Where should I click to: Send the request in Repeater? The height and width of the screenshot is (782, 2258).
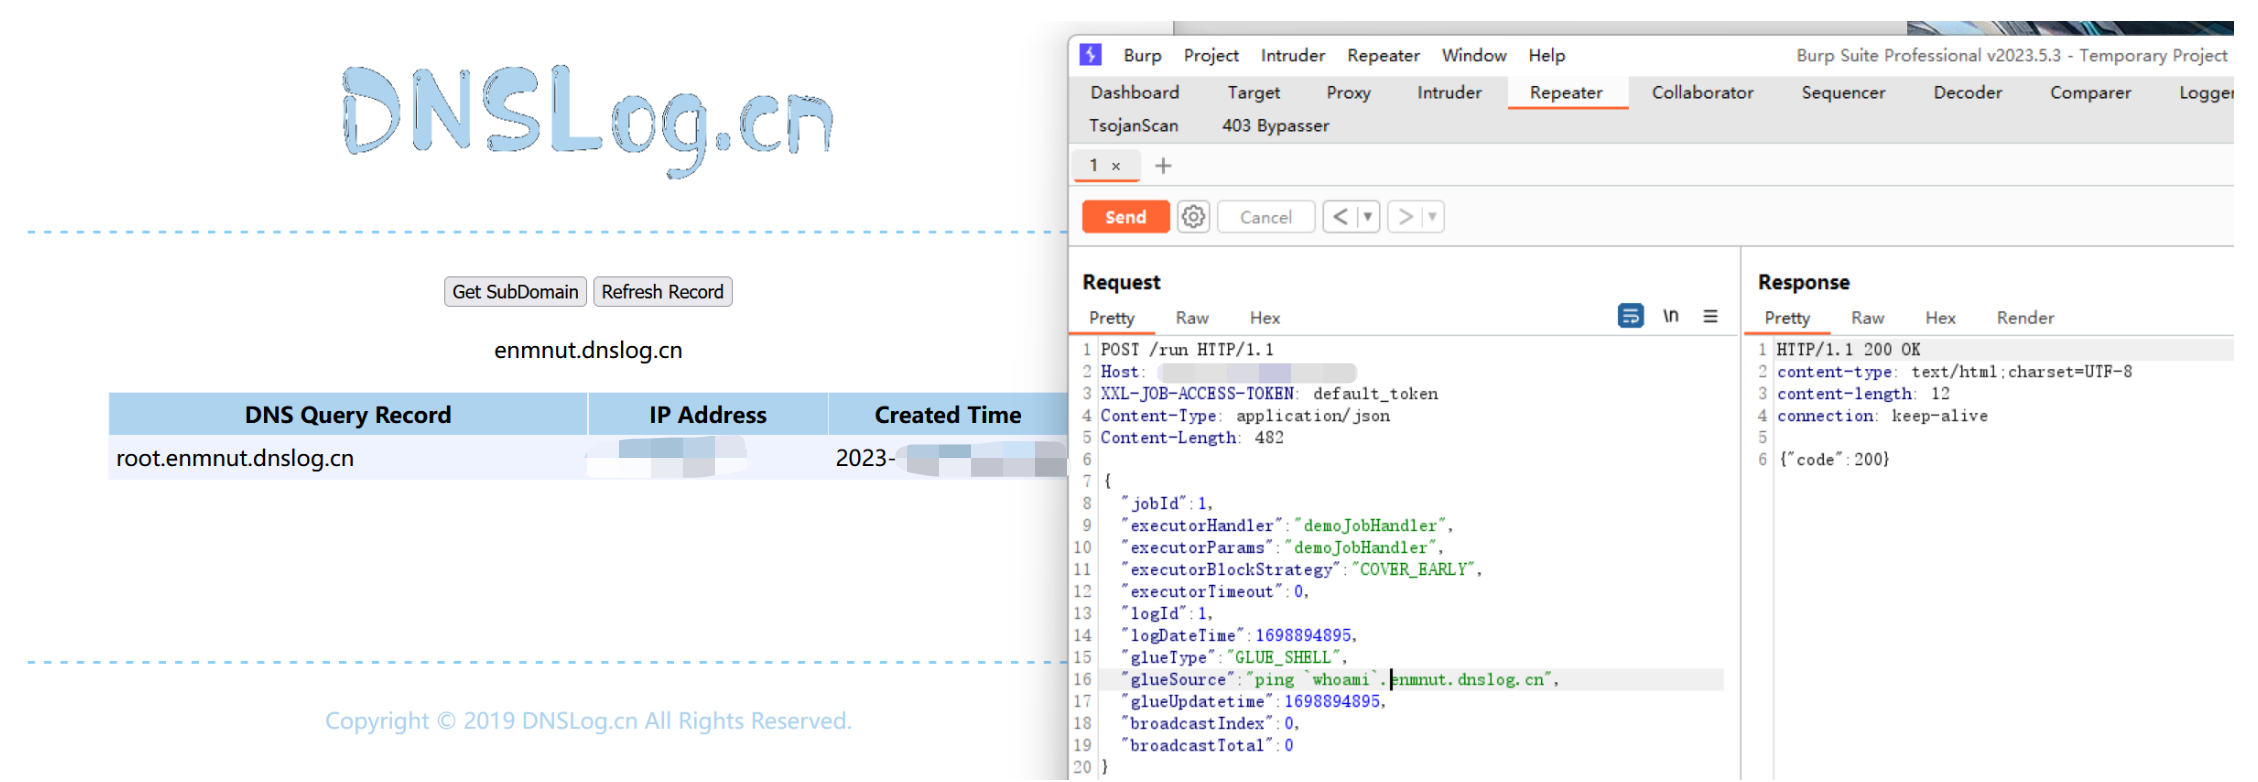click(x=1126, y=217)
